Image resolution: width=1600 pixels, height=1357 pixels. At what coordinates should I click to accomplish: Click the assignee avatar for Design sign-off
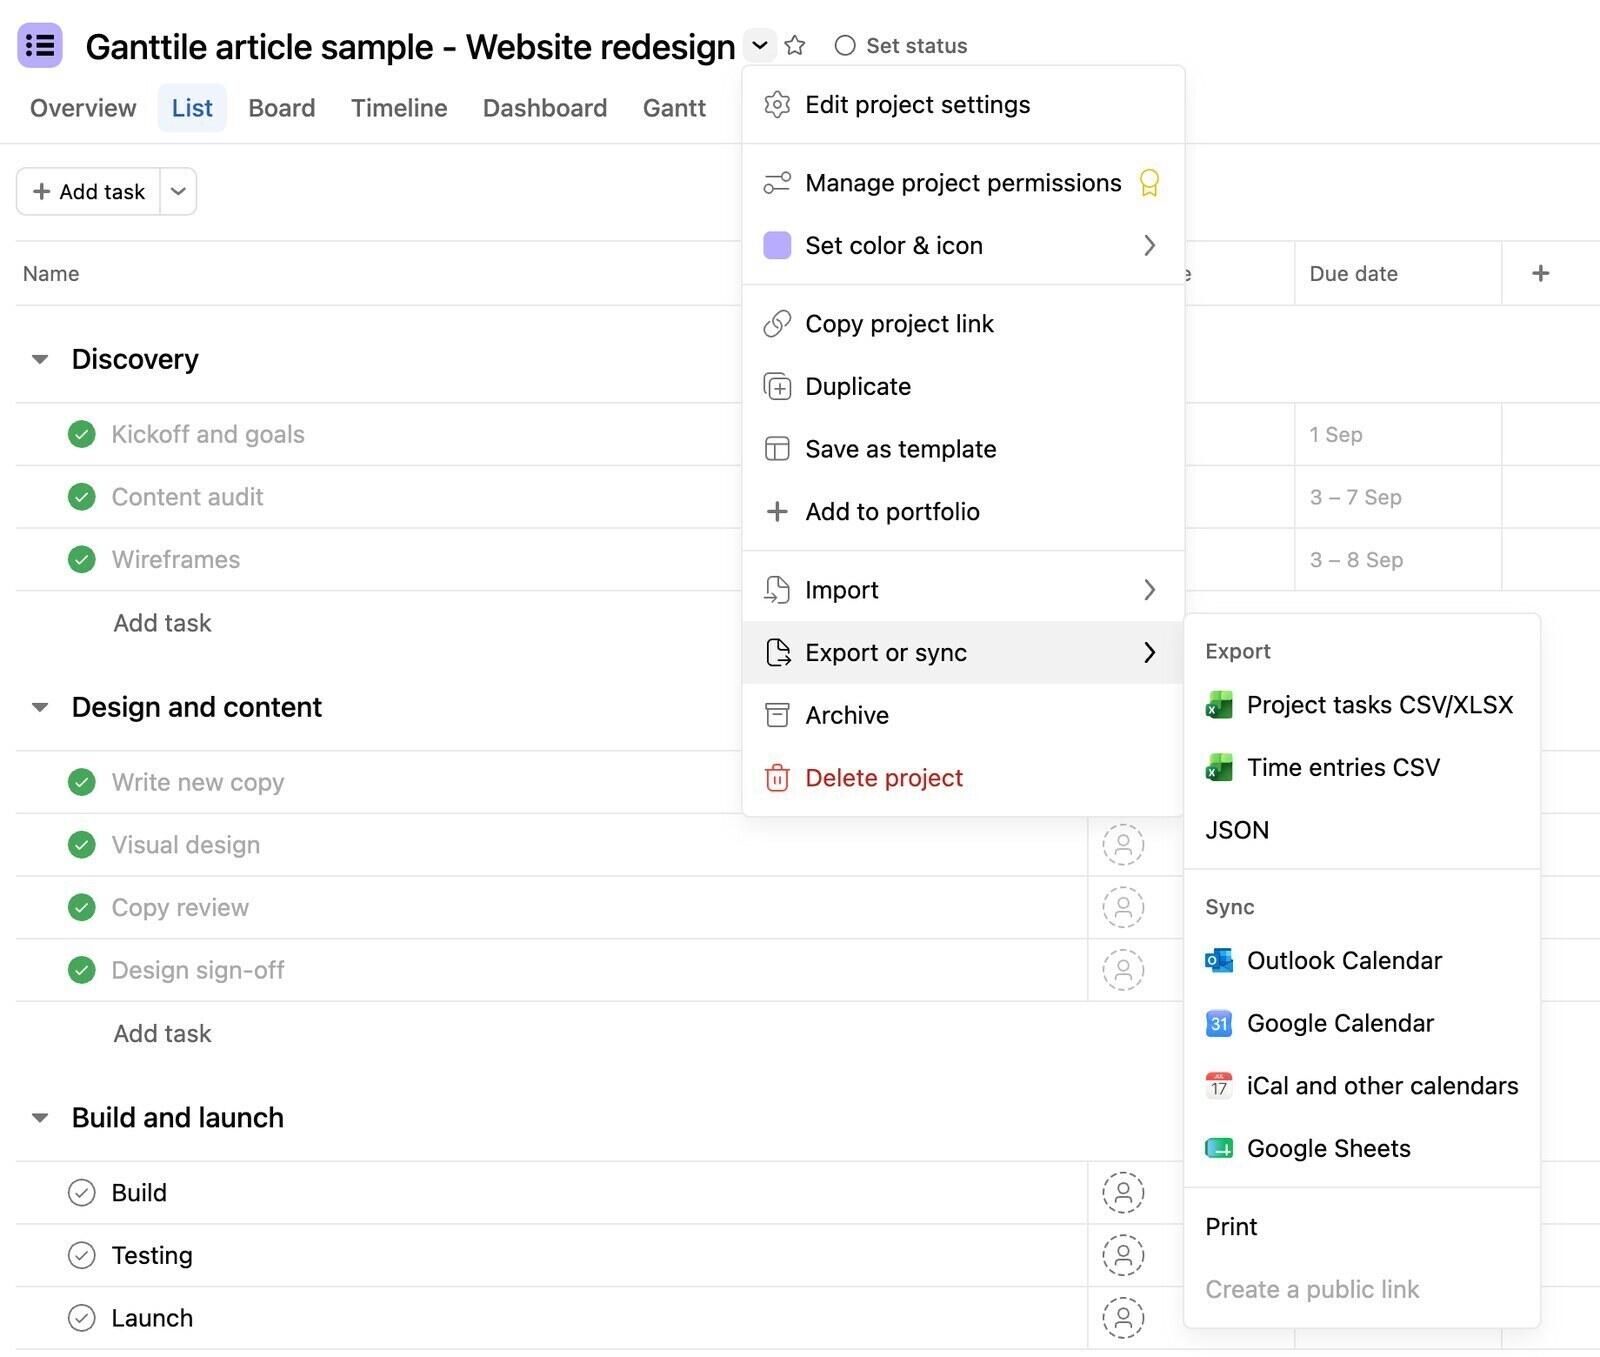(1123, 969)
